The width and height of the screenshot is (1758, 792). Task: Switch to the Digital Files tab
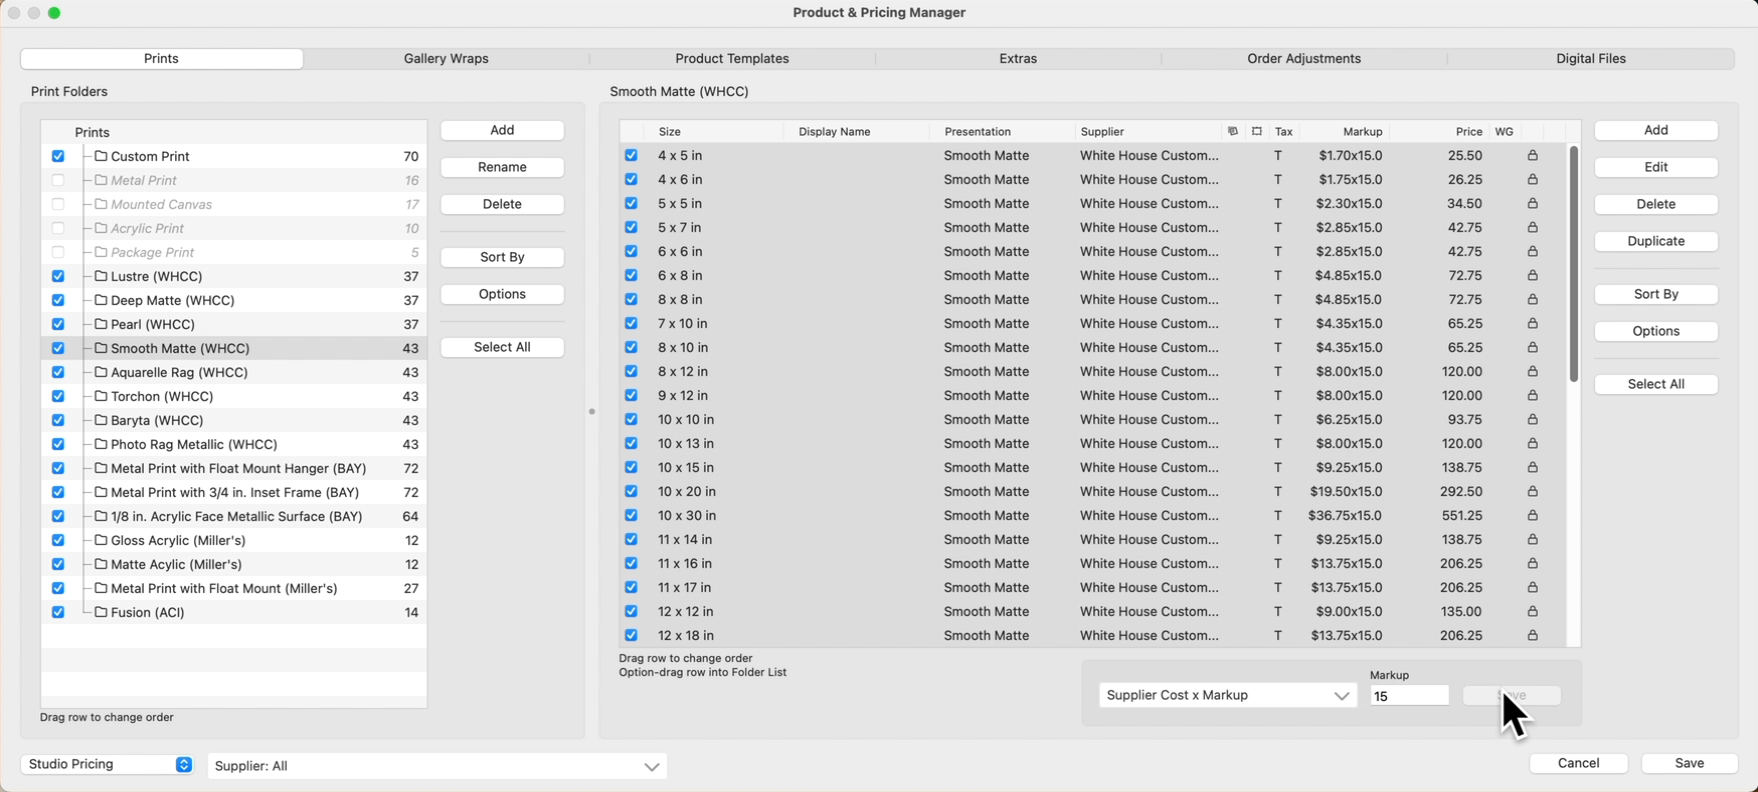click(x=1590, y=59)
